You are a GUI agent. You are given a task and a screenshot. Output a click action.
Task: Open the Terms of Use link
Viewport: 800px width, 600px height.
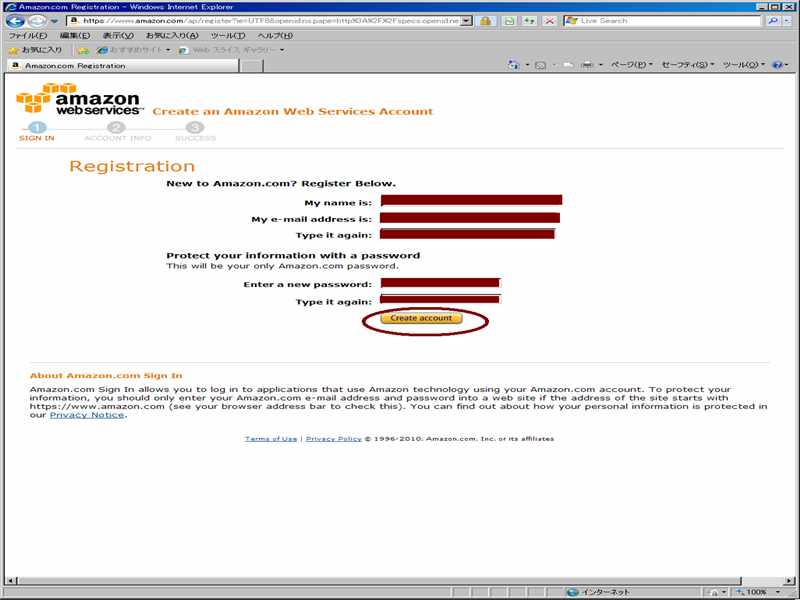point(270,439)
